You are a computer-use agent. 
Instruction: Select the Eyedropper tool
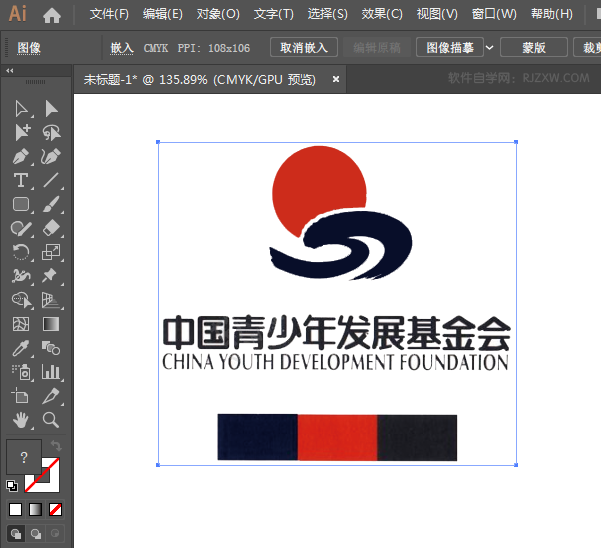click(21, 348)
